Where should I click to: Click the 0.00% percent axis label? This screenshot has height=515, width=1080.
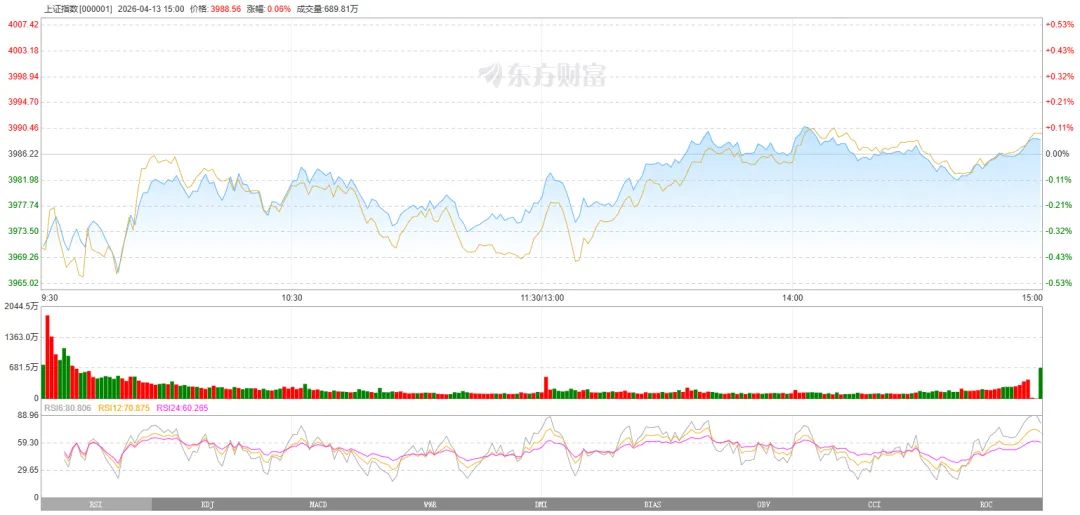click(x=1058, y=154)
